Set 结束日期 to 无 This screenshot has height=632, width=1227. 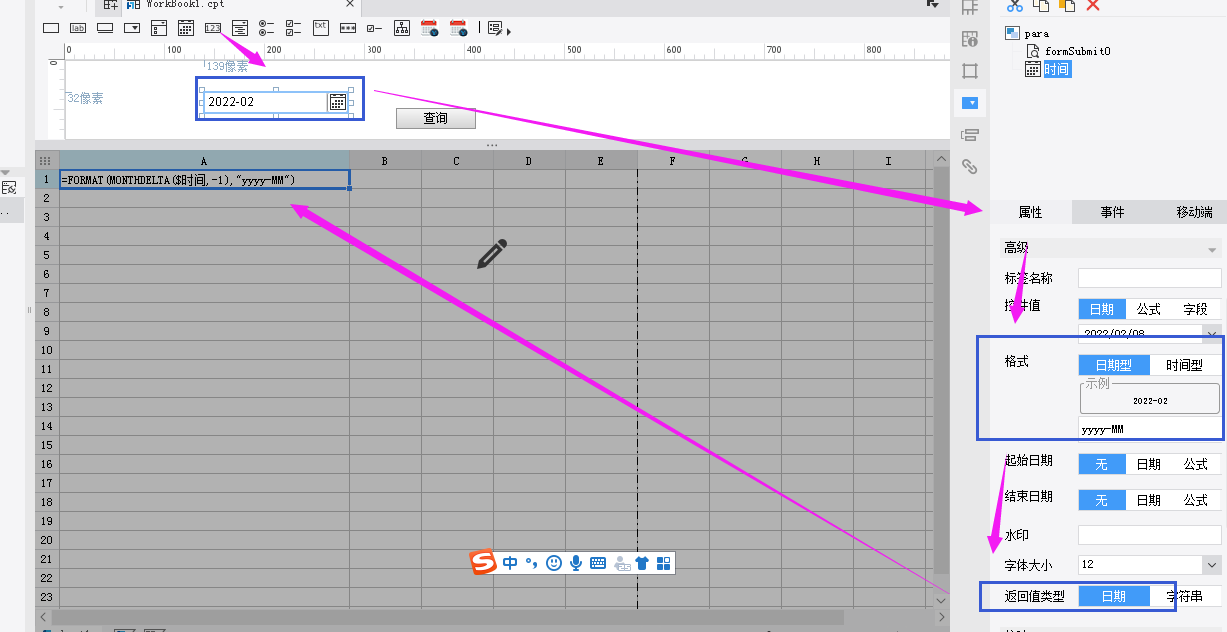(x=1102, y=500)
